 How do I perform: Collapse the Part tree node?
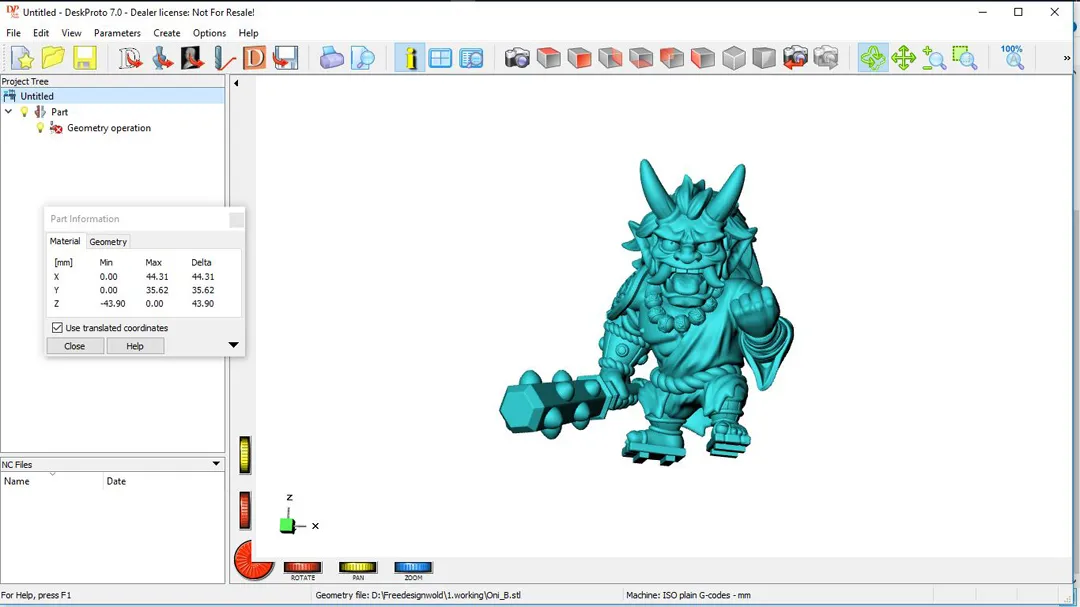point(8,112)
